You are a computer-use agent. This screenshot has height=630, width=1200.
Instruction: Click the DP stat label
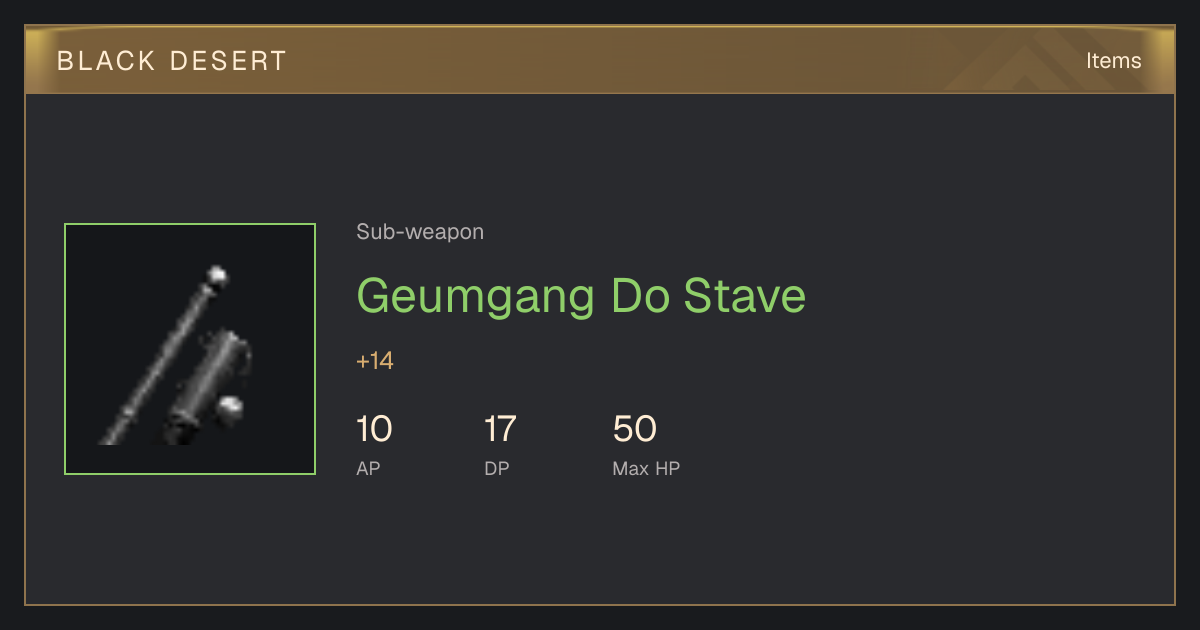497,468
